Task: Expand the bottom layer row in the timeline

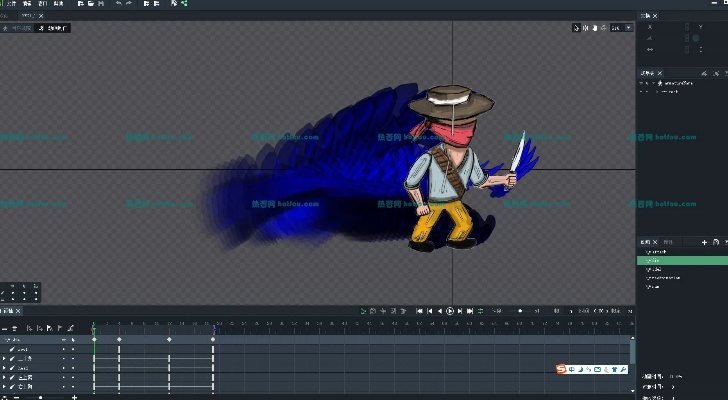Action: (4, 386)
